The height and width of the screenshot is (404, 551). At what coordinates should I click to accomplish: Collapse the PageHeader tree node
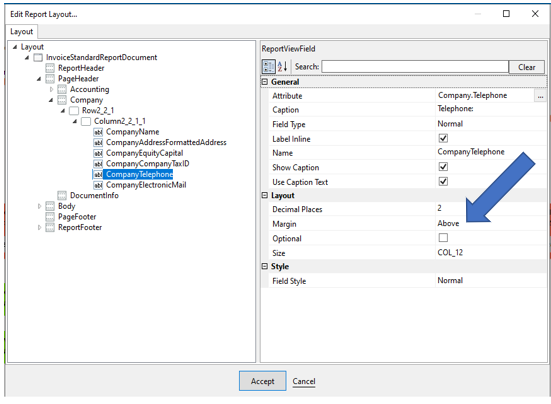tap(39, 79)
